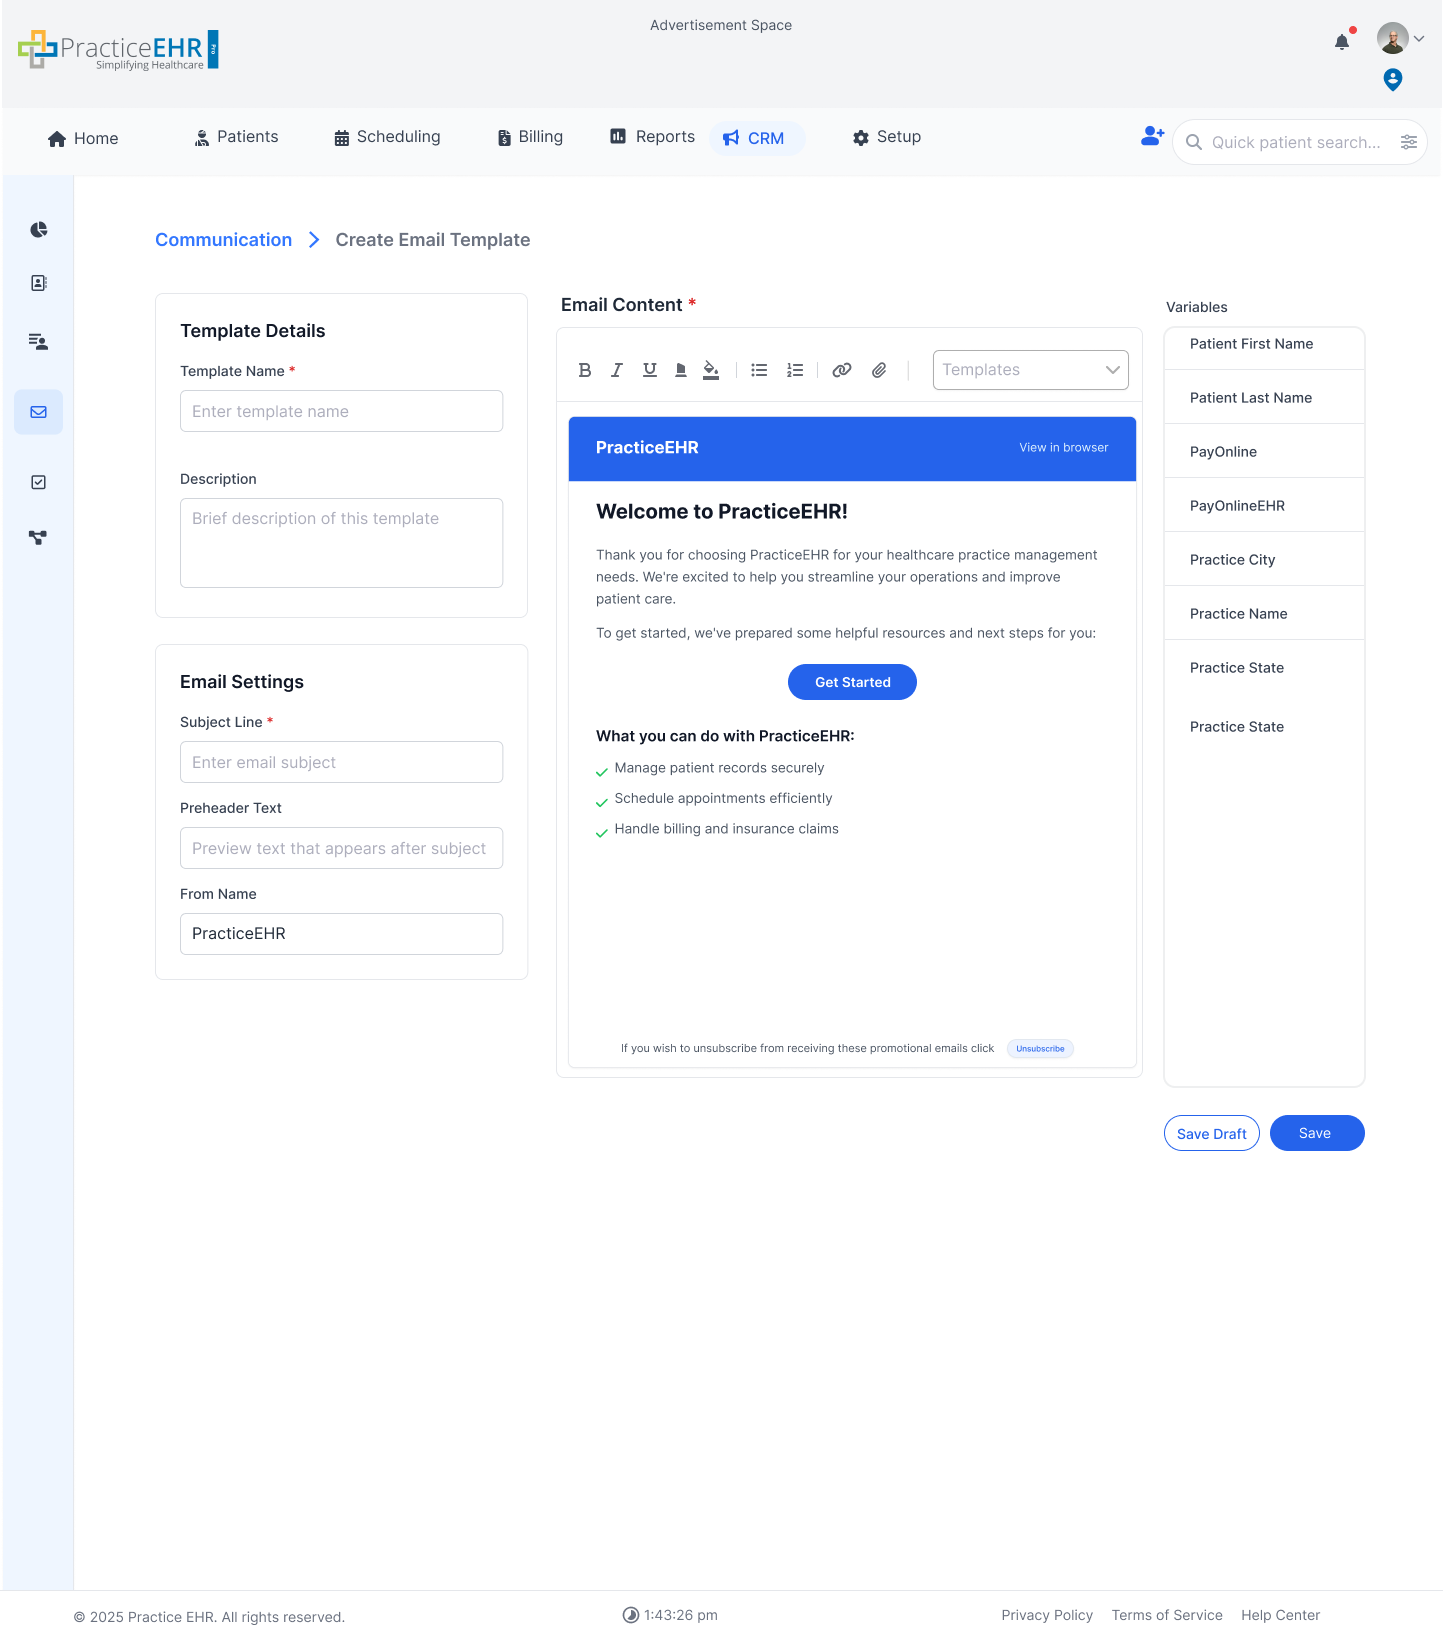
Task: Open sidebar email envelope icon
Action: 38,412
